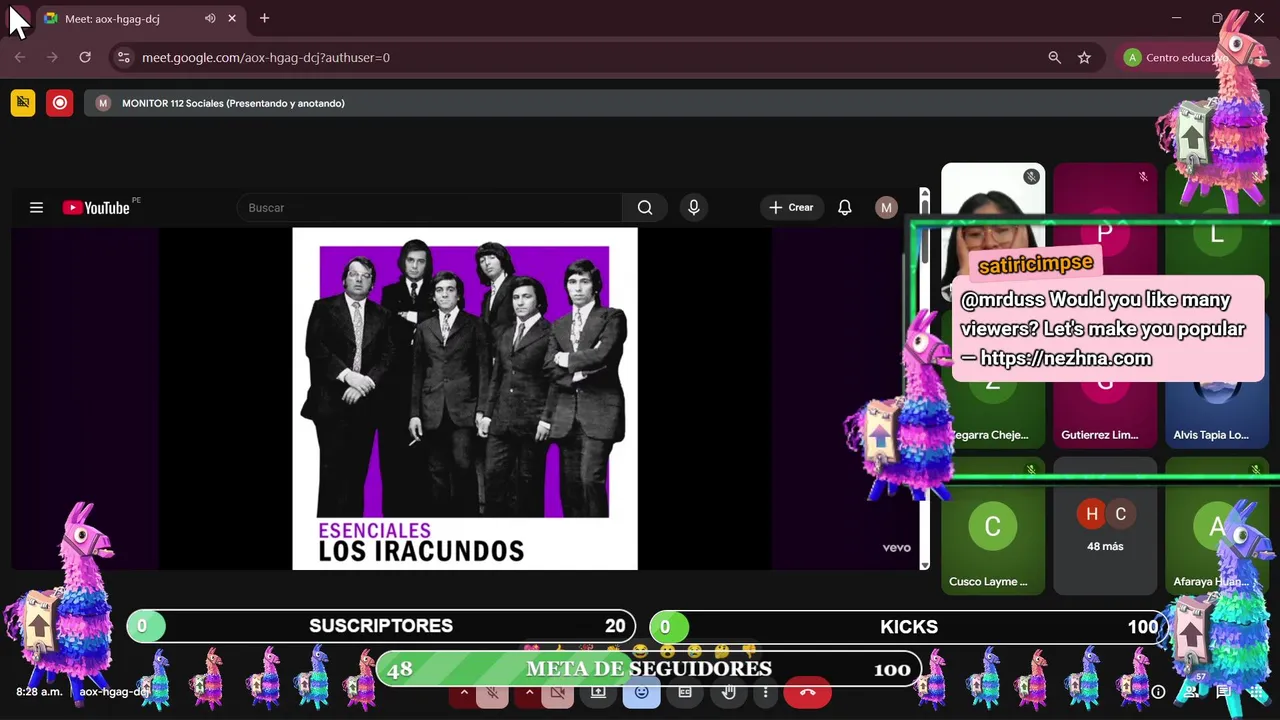
Task: Open a new Chrome tab
Action: point(264,18)
